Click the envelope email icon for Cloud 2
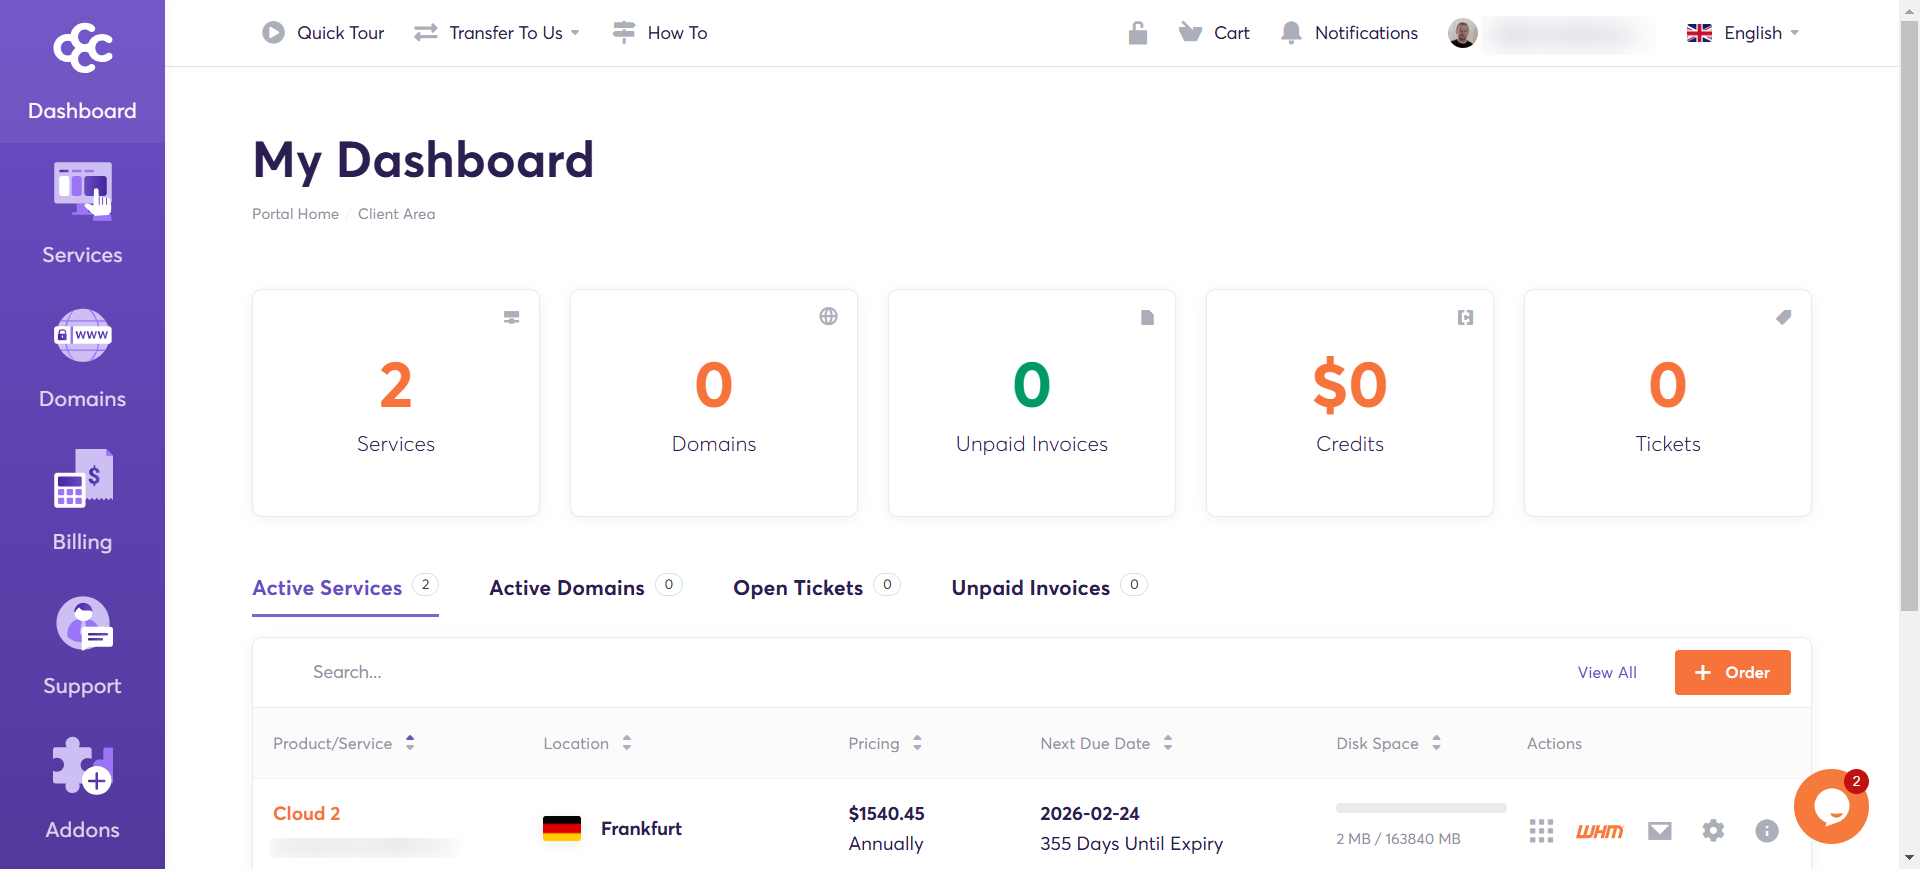Screen dimensions: 1920x869 click(1660, 831)
